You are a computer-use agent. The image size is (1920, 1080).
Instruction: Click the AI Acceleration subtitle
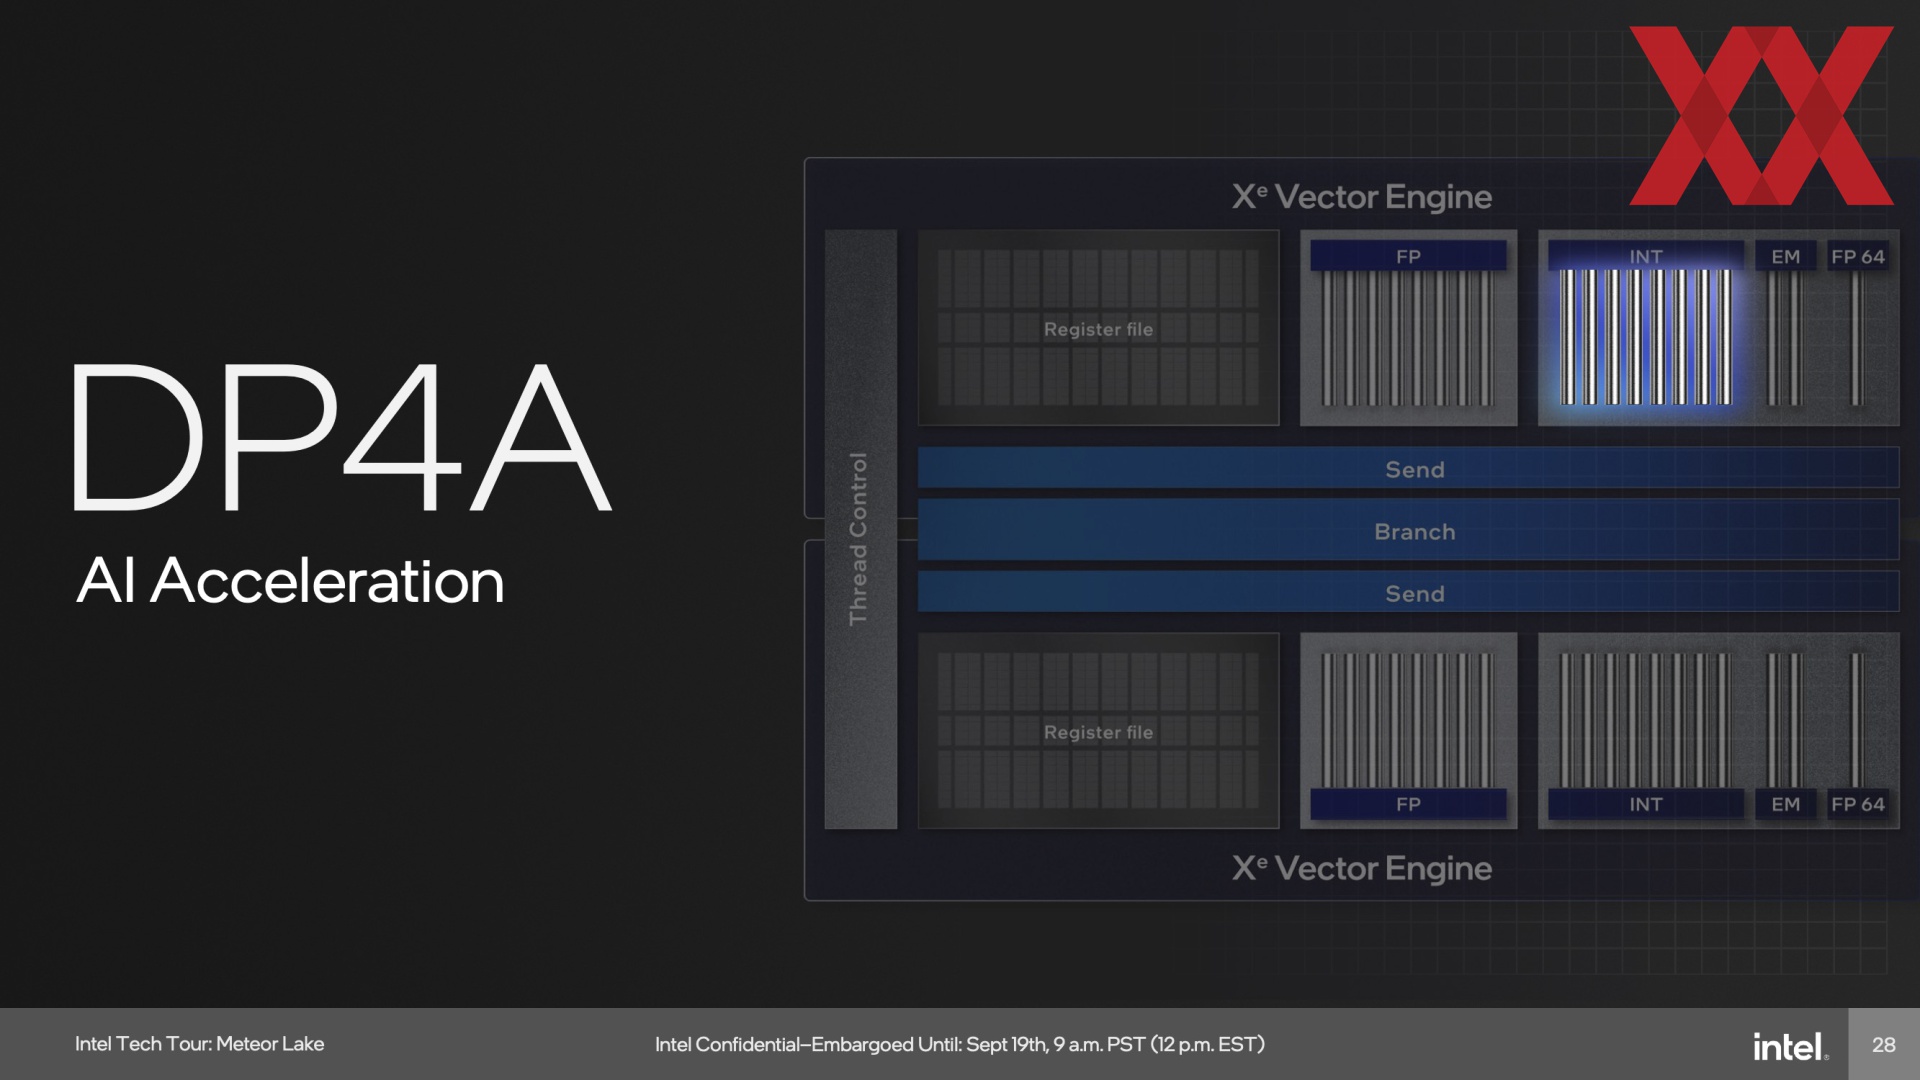(290, 581)
